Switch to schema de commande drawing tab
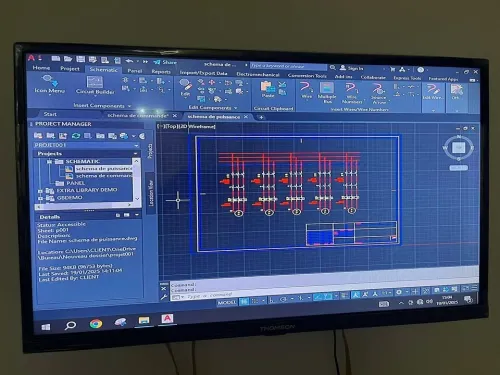The width and height of the screenshot is (500, 375). 138,115
